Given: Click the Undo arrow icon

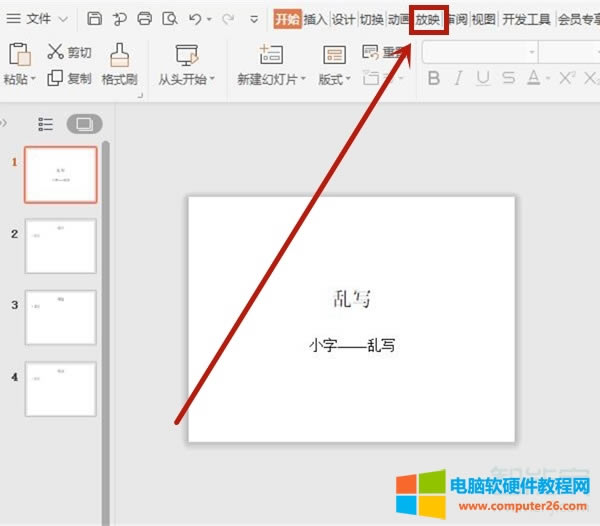Looking at the screenshot, I should (x=195, y=18).
